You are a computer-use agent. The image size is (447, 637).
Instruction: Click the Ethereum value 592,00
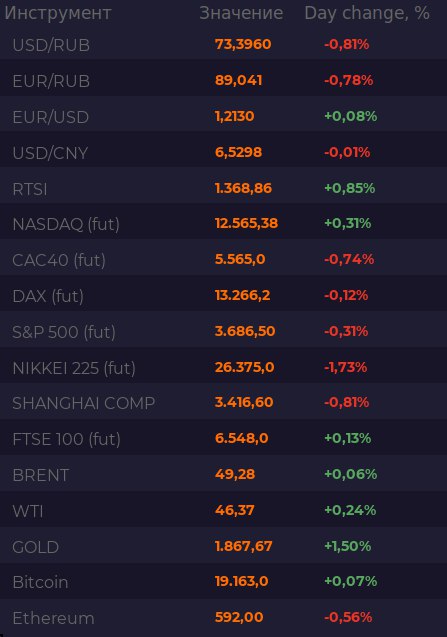click(x=239, y=617)
